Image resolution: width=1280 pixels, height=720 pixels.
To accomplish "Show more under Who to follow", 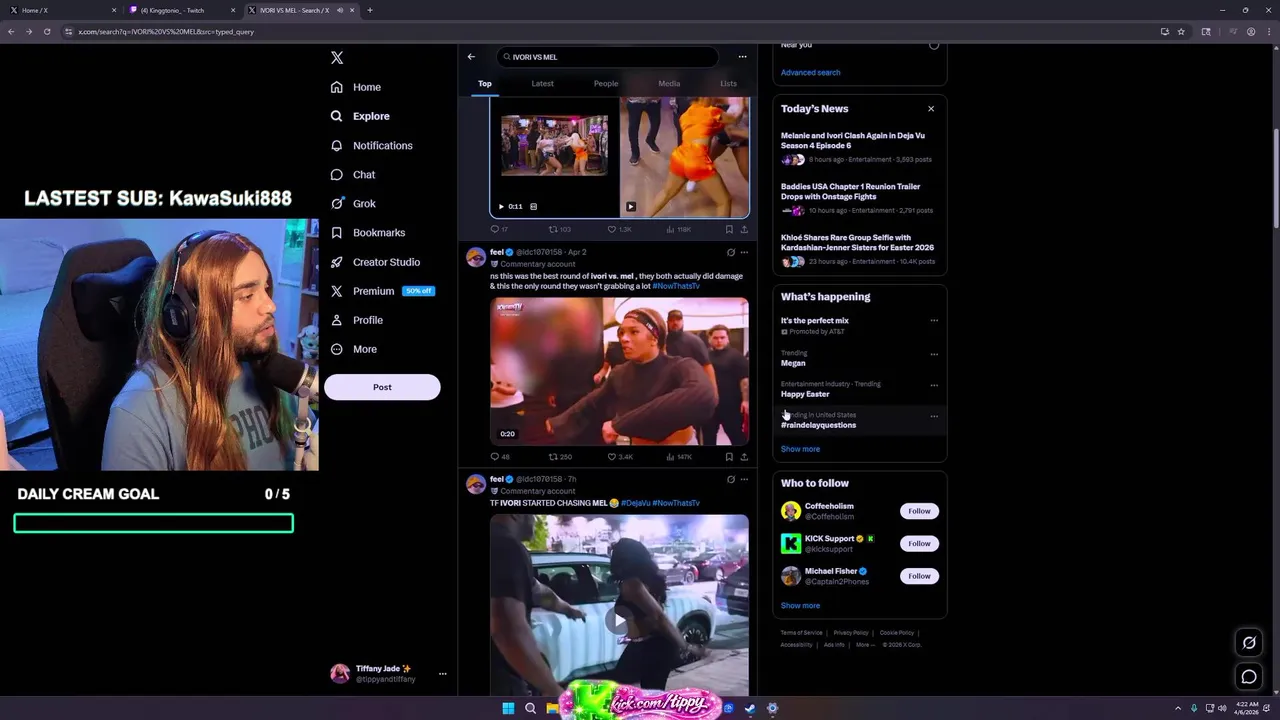I will coord(800,606).
